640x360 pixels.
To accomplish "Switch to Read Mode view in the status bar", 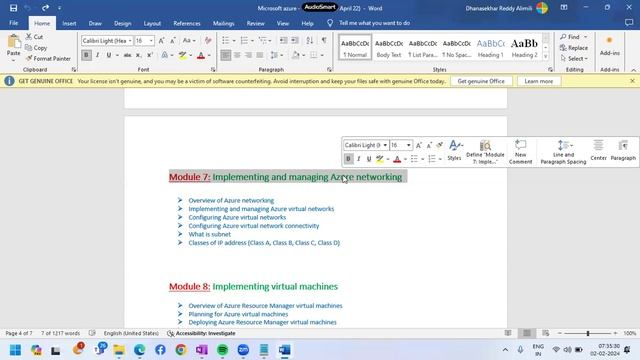I will coord(508,333).
